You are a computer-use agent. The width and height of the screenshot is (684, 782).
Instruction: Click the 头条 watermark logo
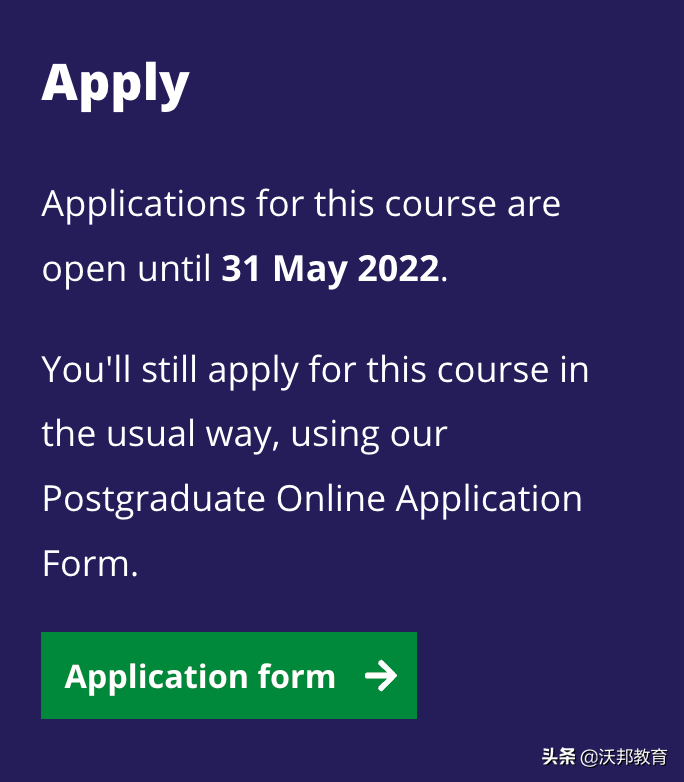pyautogui.click(x=558, y=757)
